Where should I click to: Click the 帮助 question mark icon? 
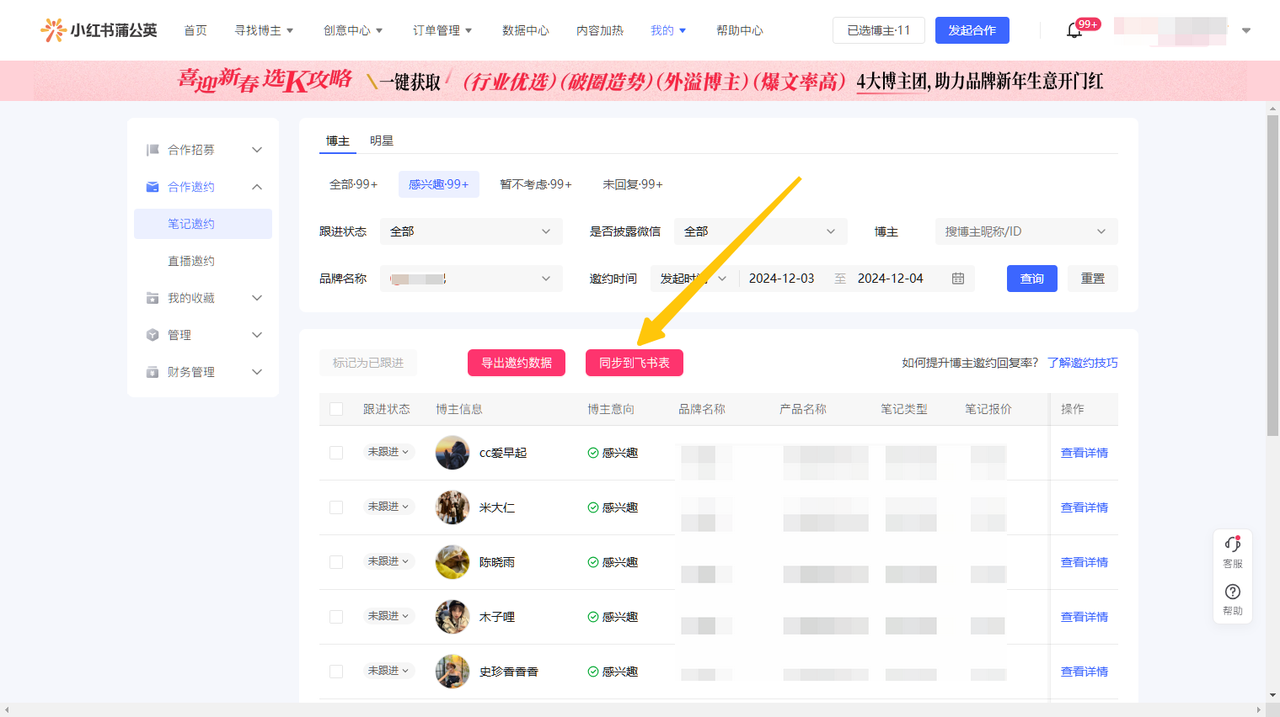pyautogui.click(x=1232, y=592)
